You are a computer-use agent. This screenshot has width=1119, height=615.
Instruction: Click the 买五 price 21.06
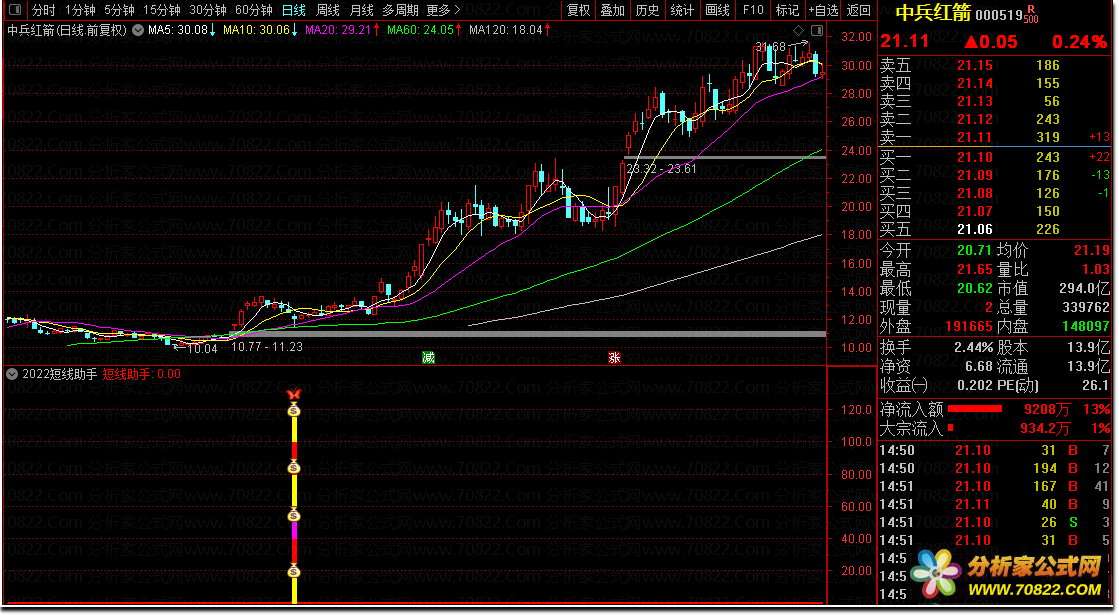(x=975, y=229)
